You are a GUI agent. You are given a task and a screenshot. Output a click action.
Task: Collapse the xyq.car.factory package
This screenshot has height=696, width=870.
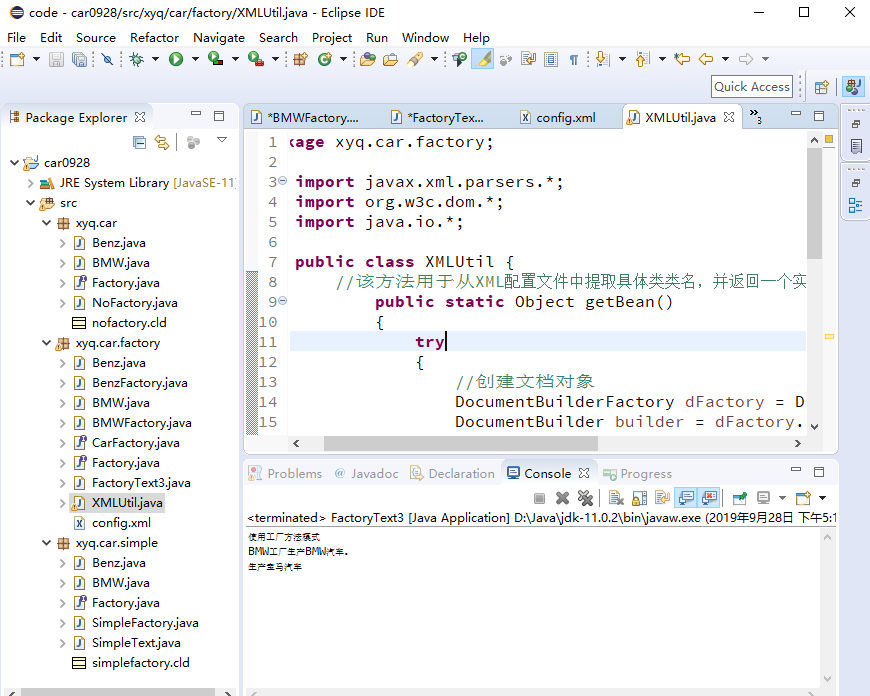coord(47,342)
